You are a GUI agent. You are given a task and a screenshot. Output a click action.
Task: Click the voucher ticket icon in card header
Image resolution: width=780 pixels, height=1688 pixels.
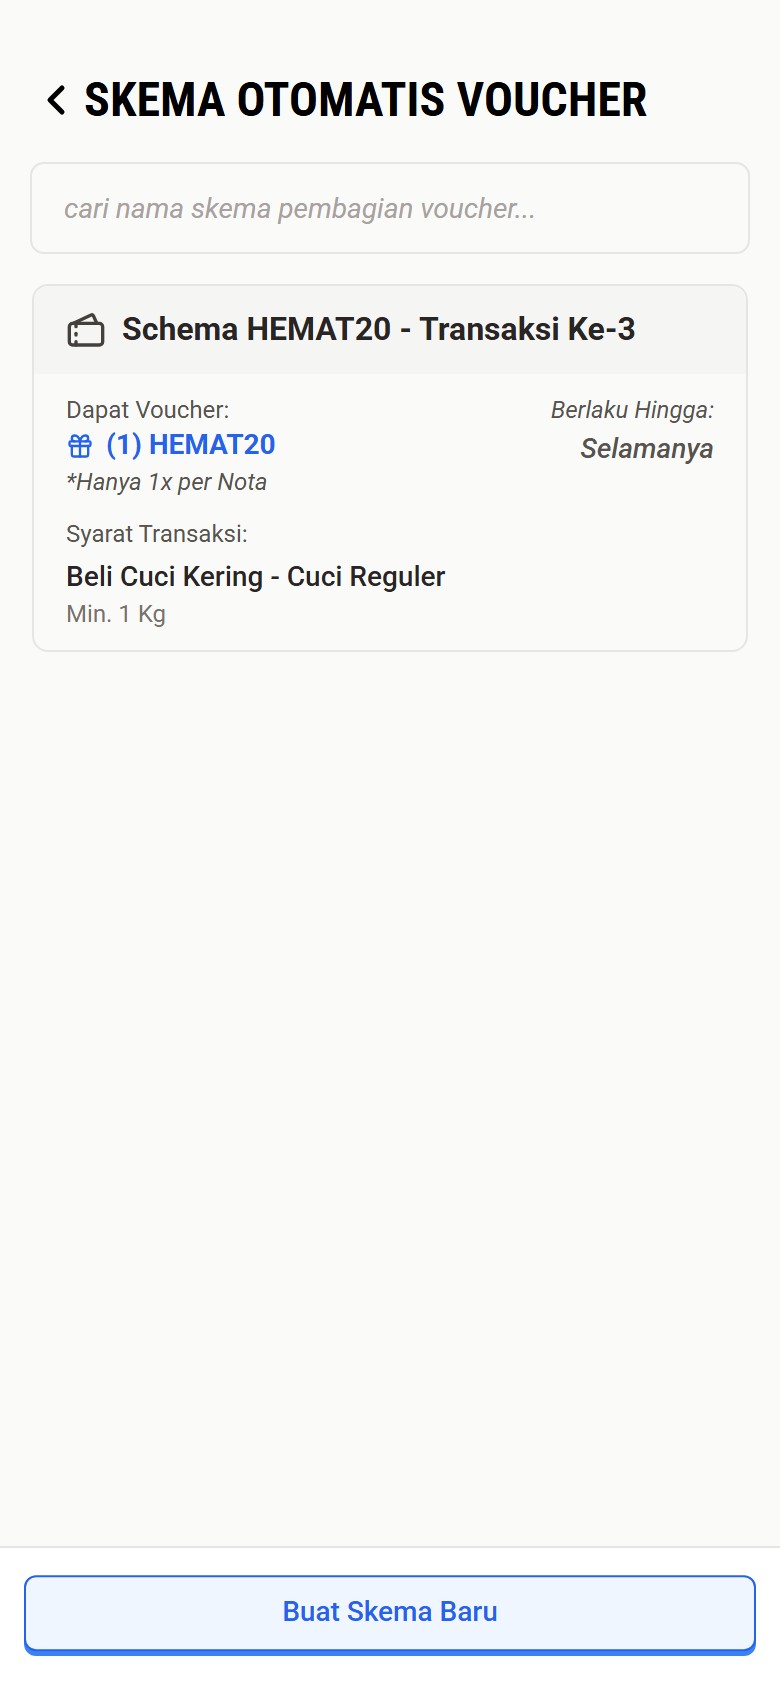(86, 330)
